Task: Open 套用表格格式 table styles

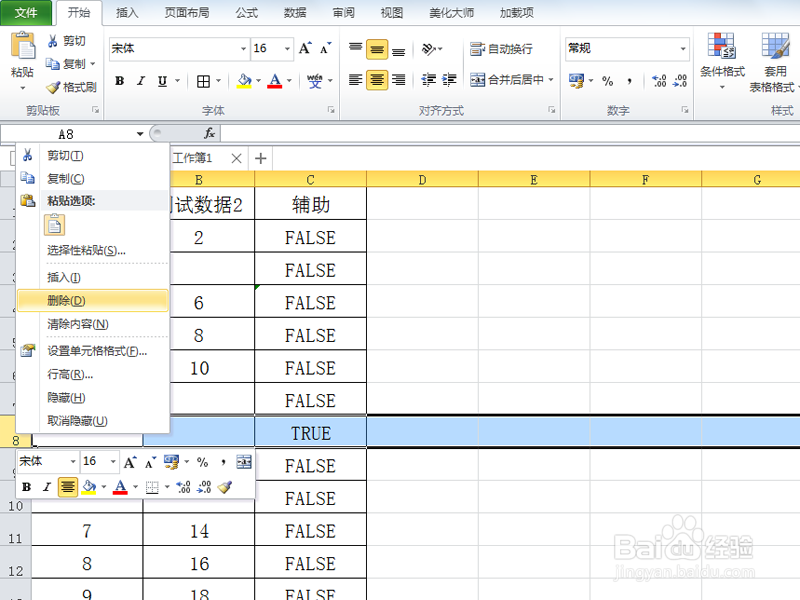Action: (773, 62)
